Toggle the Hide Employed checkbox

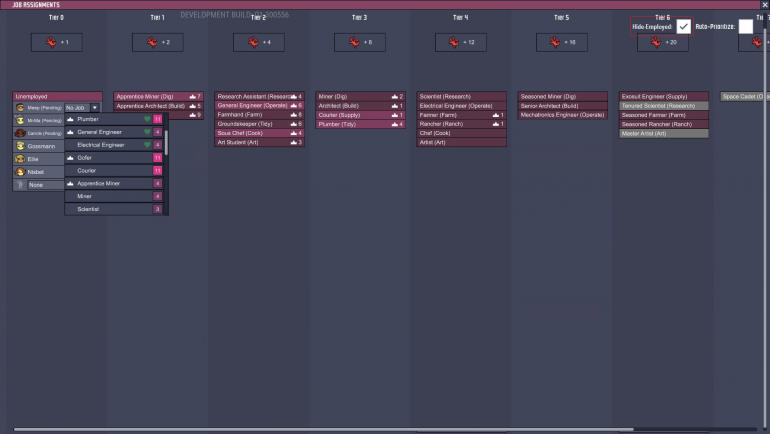click(684, 26)
